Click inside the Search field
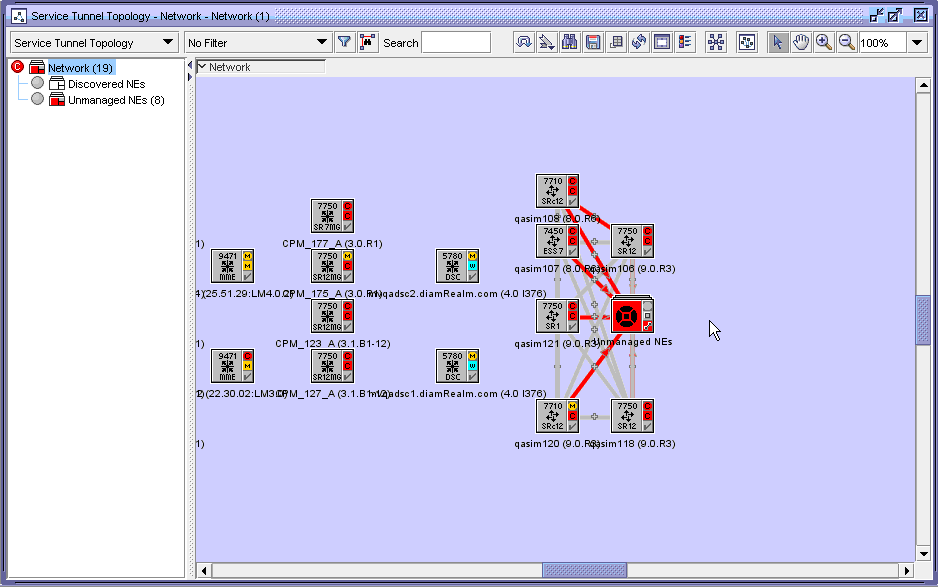Image resolution: width=938 pixels, height=587 pixels. (x=456, y=42)
